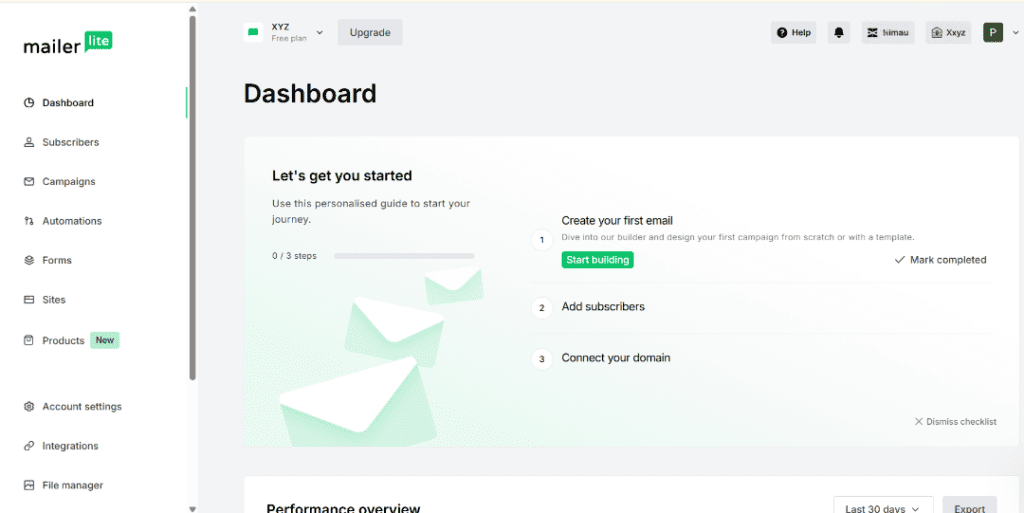Screen dimensions: 1024x513
Task: Click the Help question mark icon
Action: click(x=782, y=33)
